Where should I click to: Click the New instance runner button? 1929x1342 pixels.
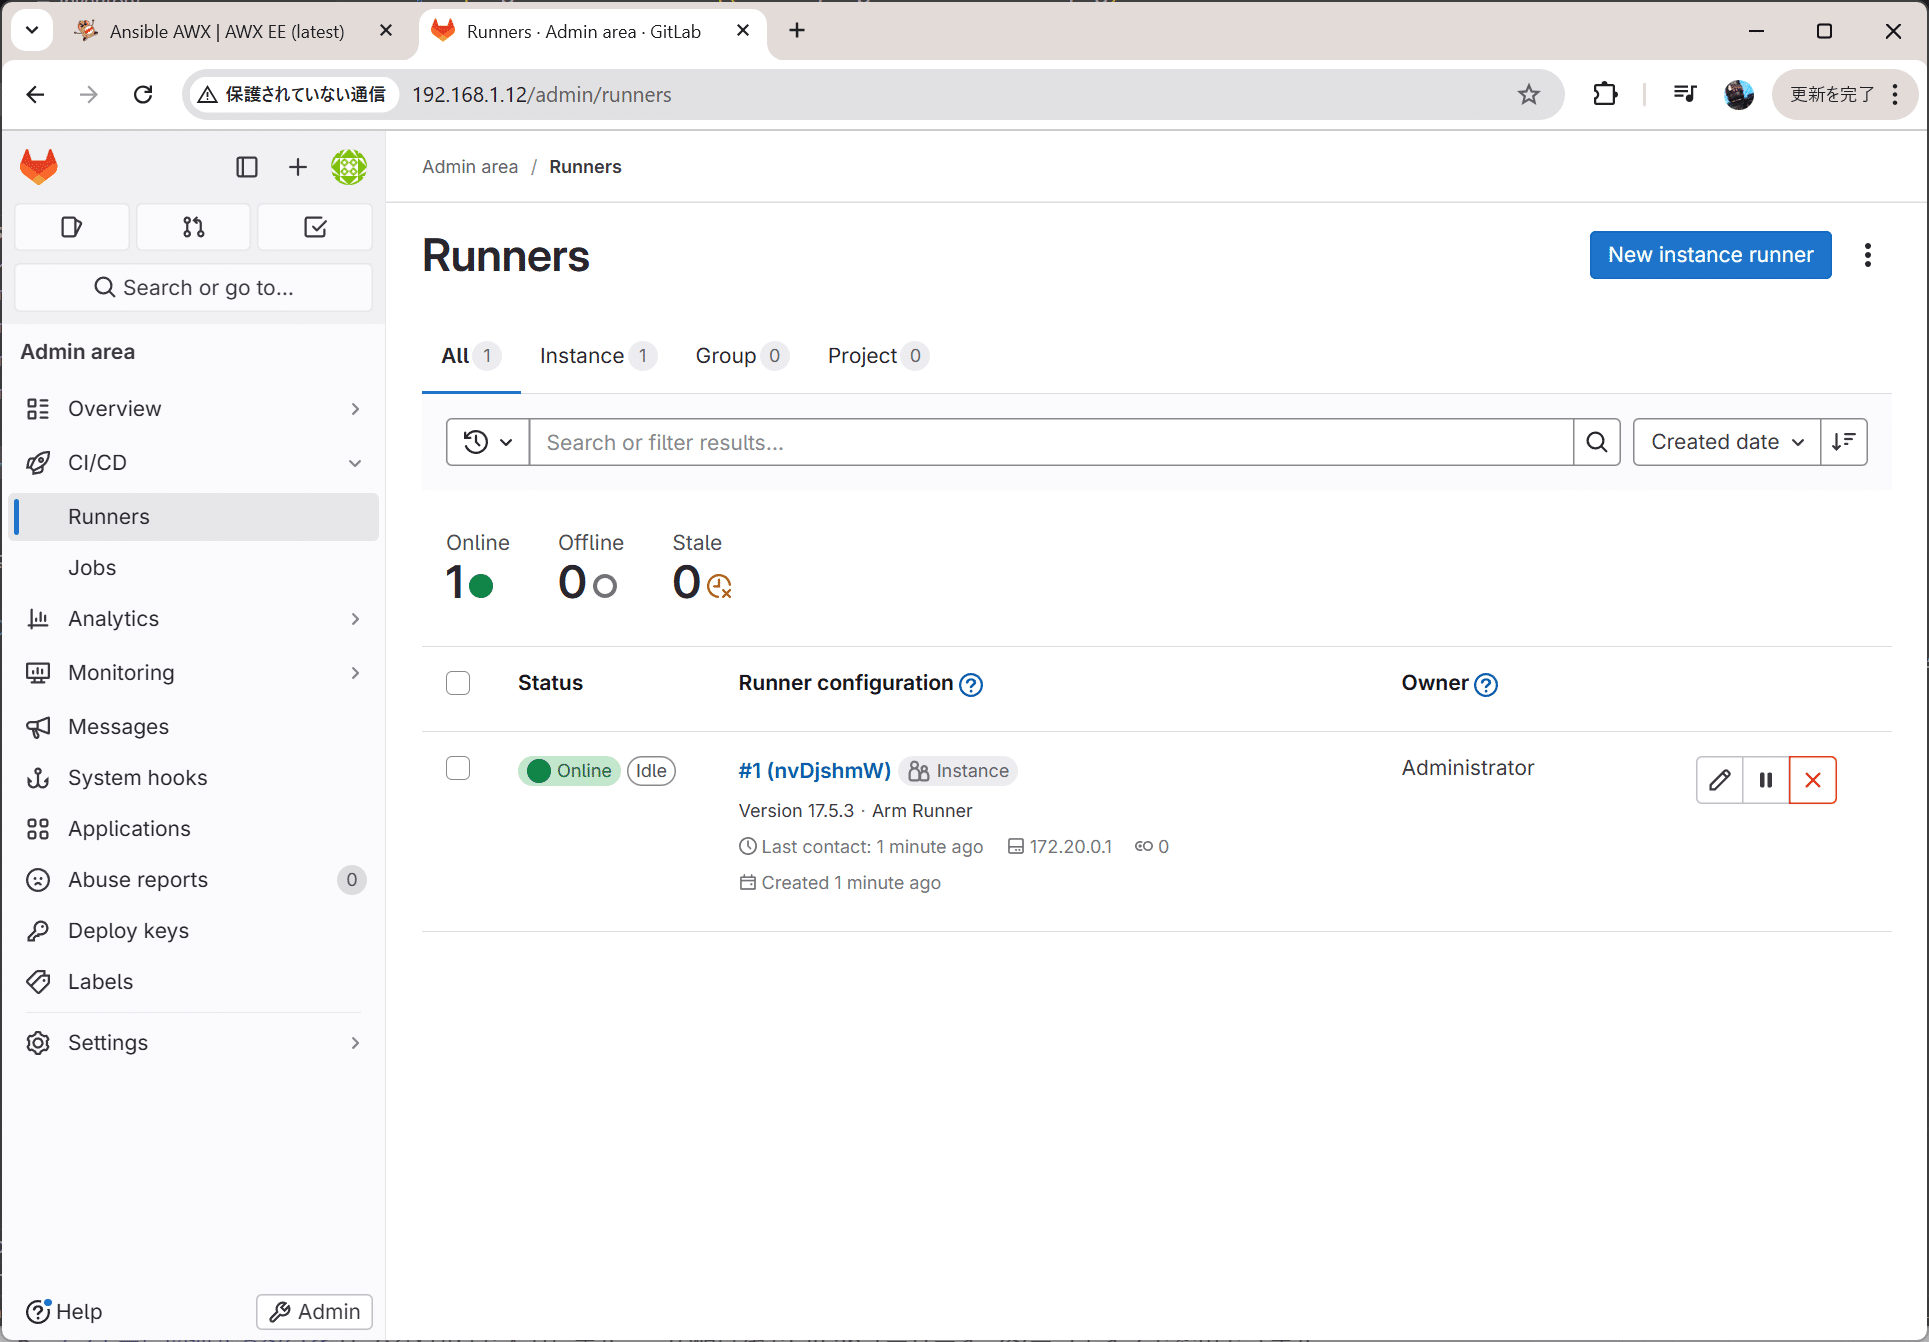[1710, 255]
